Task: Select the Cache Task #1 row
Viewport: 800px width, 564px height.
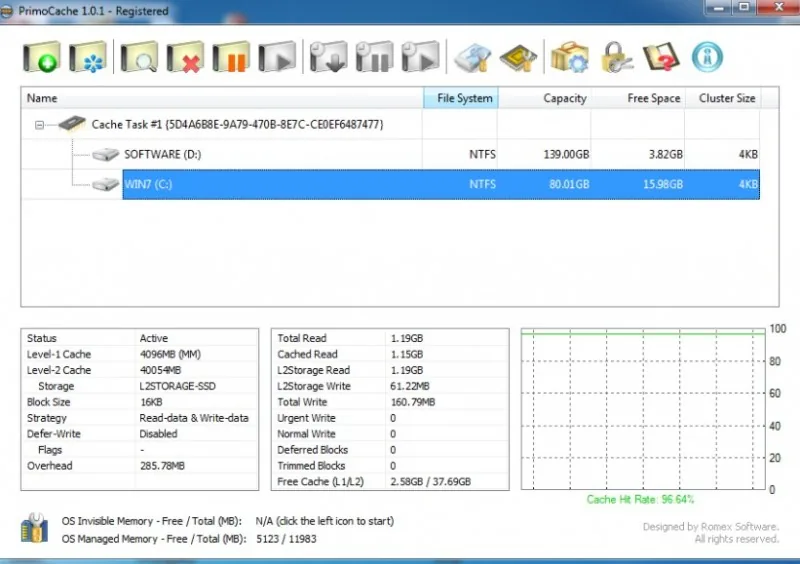Action: 390,124
